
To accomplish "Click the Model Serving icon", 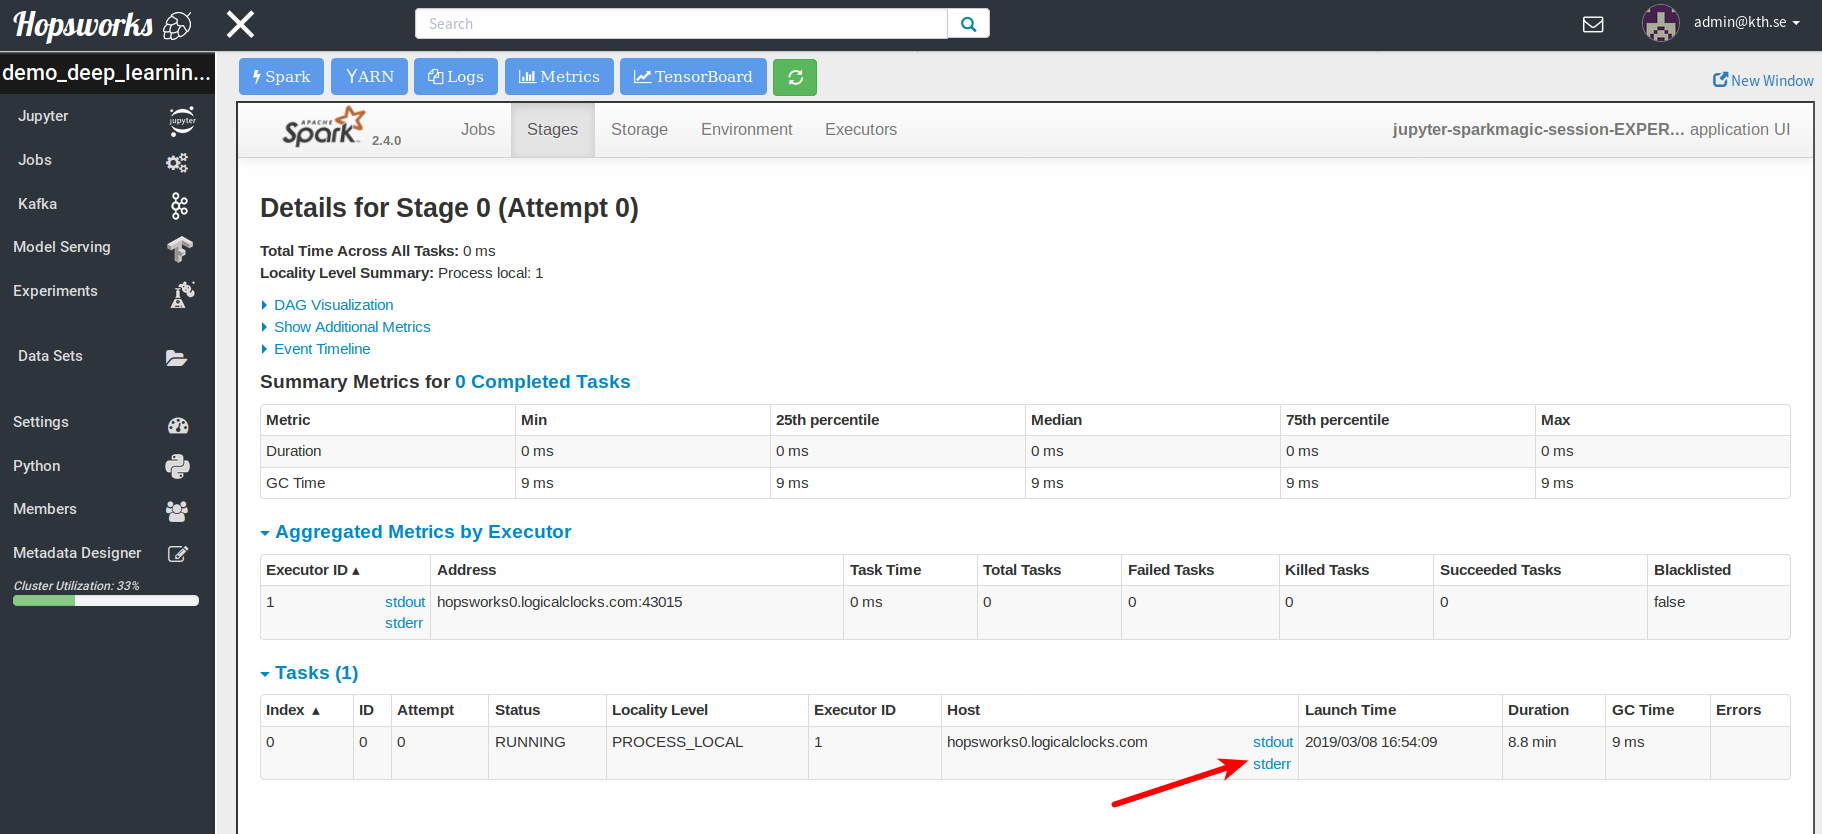I will [x=179, y=248].
